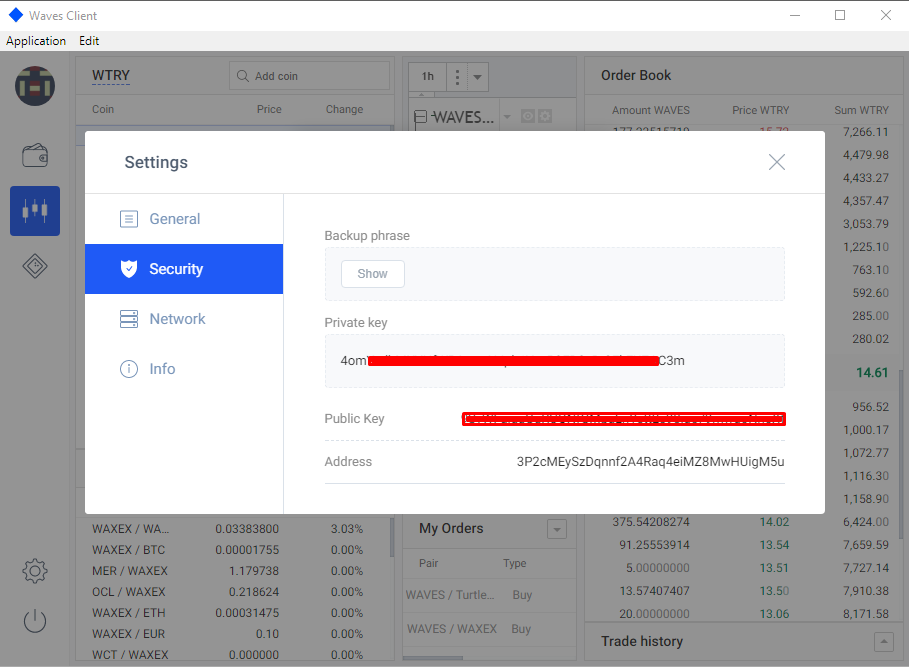909x667 pixels.
Task: Select the OCL / WAXEX coin row
Action: pyautogui.click(x=234, y=592)
